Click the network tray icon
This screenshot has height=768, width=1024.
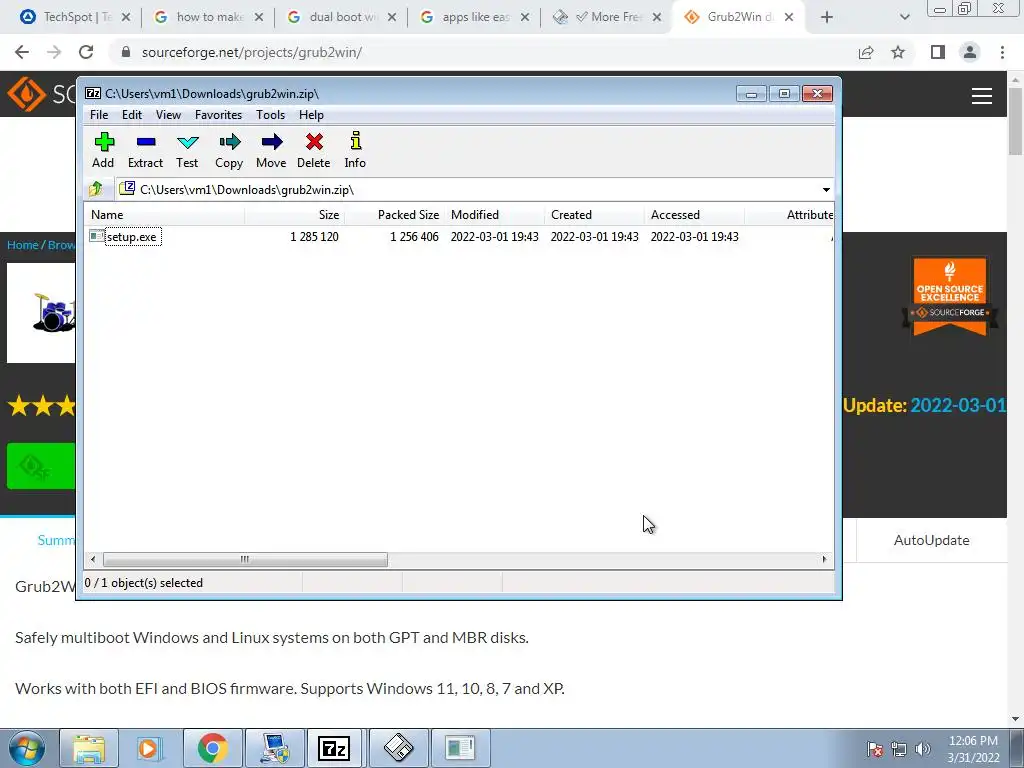click(899, 749)
